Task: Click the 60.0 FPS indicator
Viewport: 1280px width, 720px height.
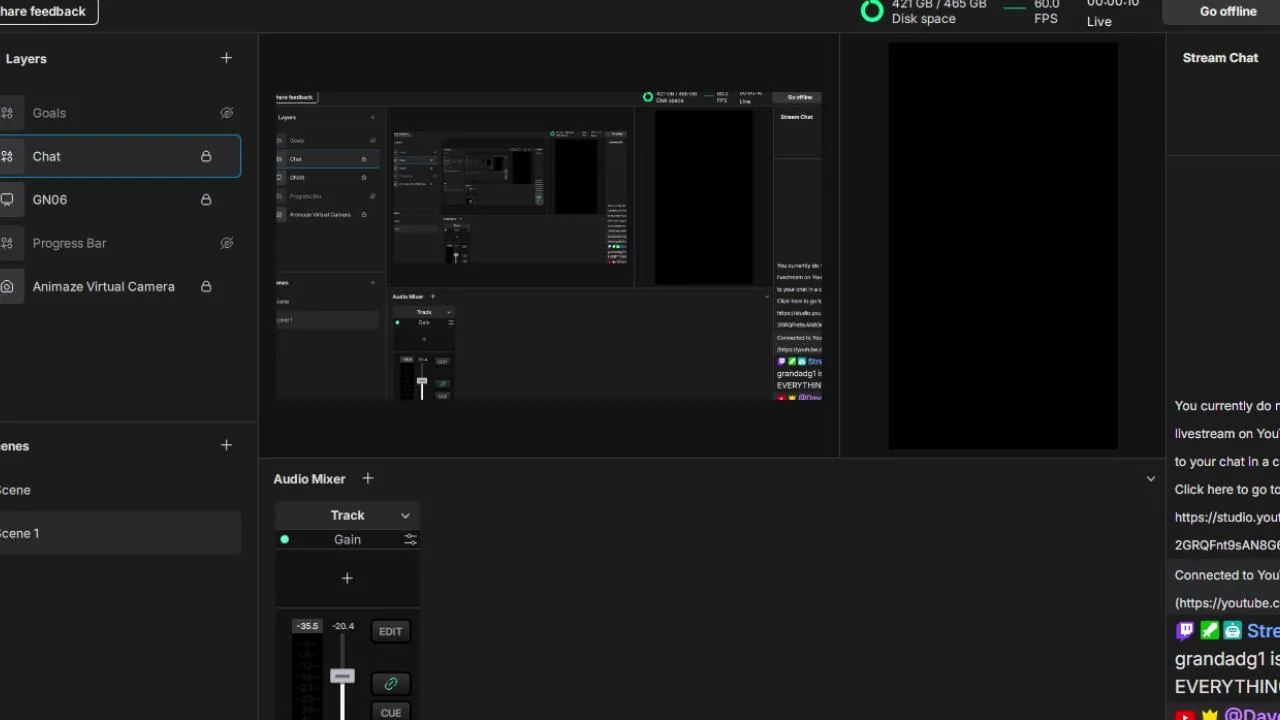Action: (1046, 11)
